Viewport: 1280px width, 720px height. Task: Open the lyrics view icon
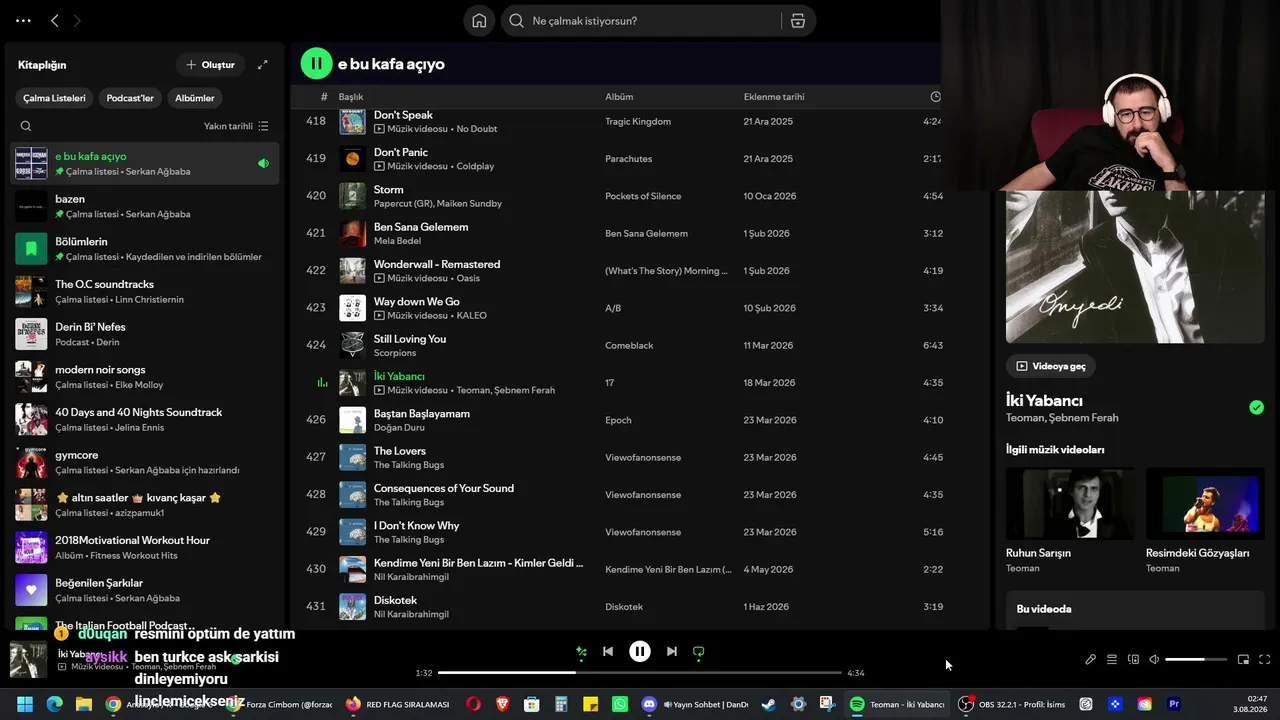point(1090,660)
